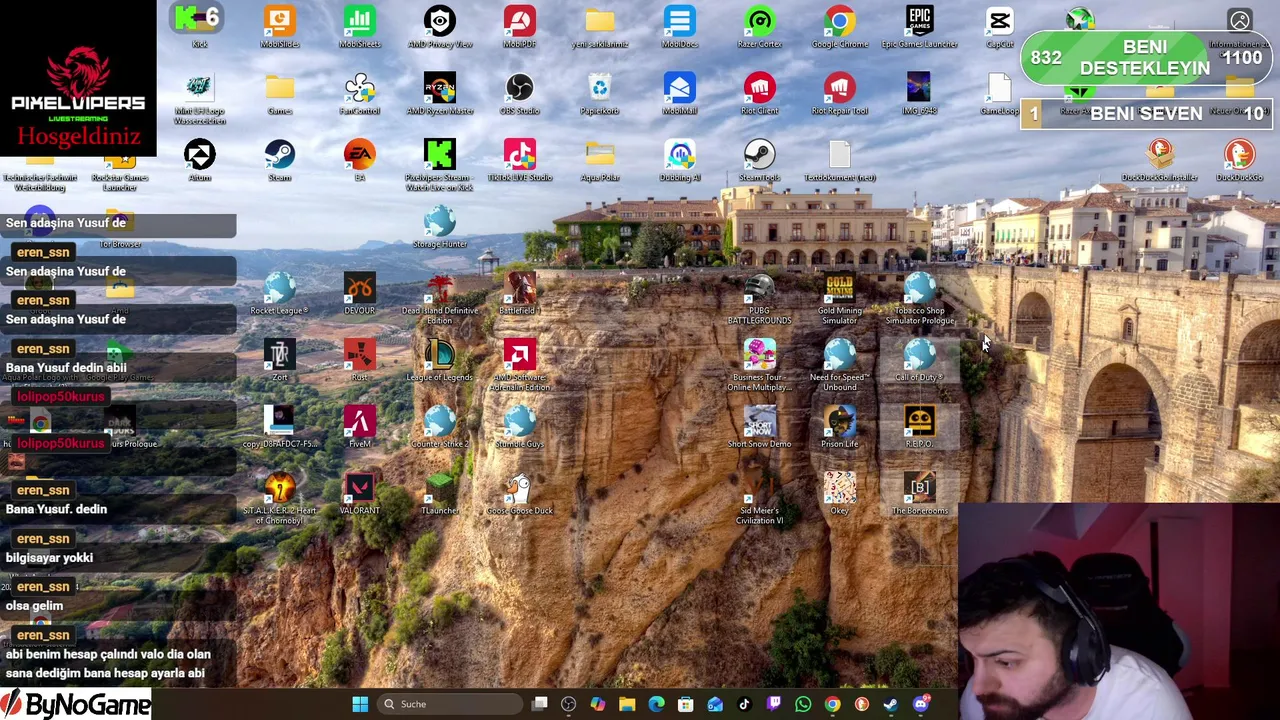Open DuckDuckGo browser shortcut
The width and height of the screenshot is (1280, 720).
click(1239, 161)
